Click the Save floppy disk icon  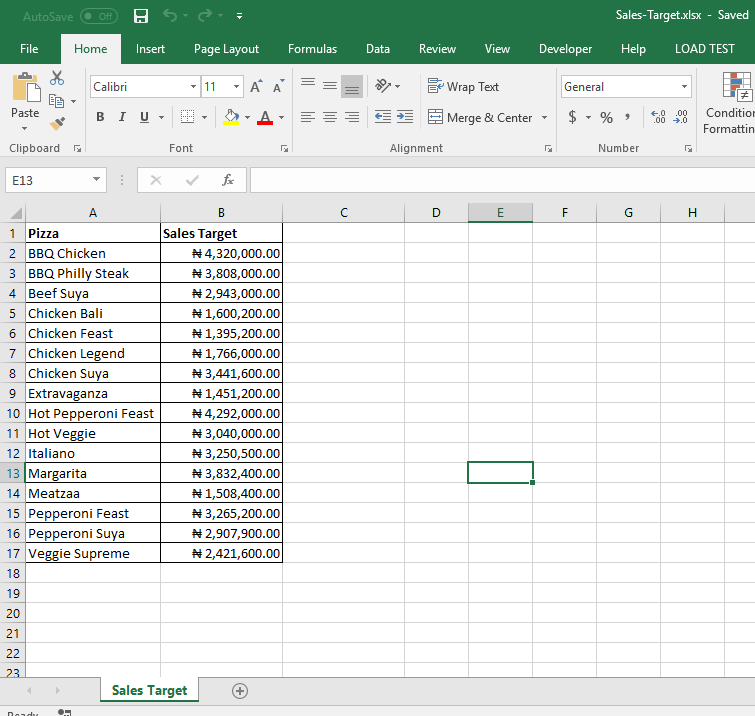141,16
